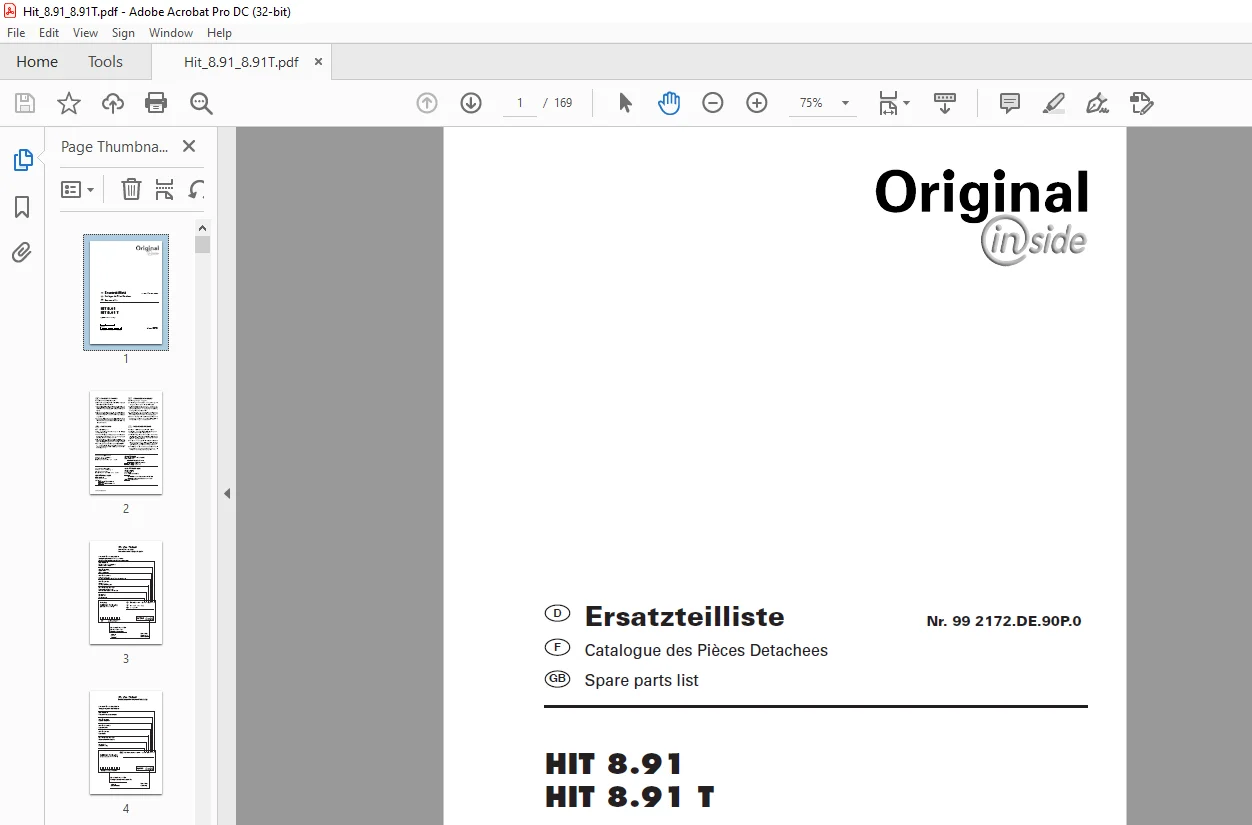Select page 1 thumbnail
The image size is (1252, 825).
coord(126,292)
